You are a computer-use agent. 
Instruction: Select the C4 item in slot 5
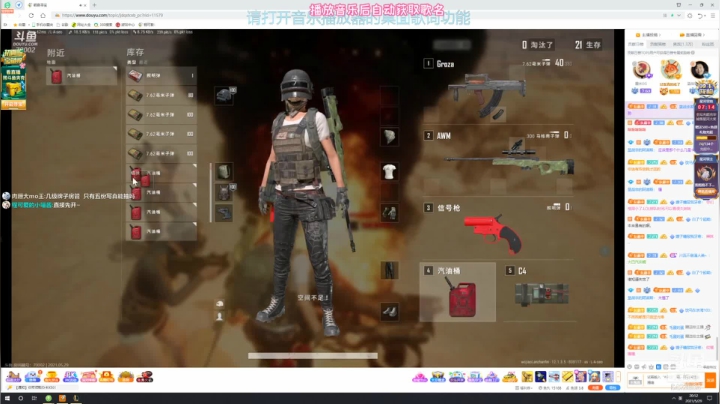(x=542, y=294)
